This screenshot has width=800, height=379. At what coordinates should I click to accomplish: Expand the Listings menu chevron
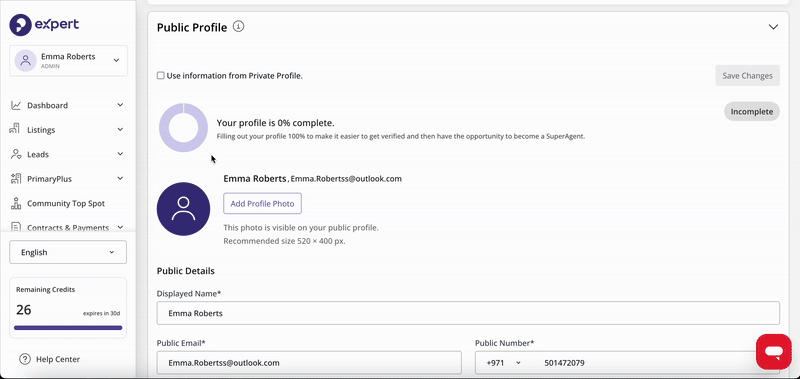[x=120, y=130]
